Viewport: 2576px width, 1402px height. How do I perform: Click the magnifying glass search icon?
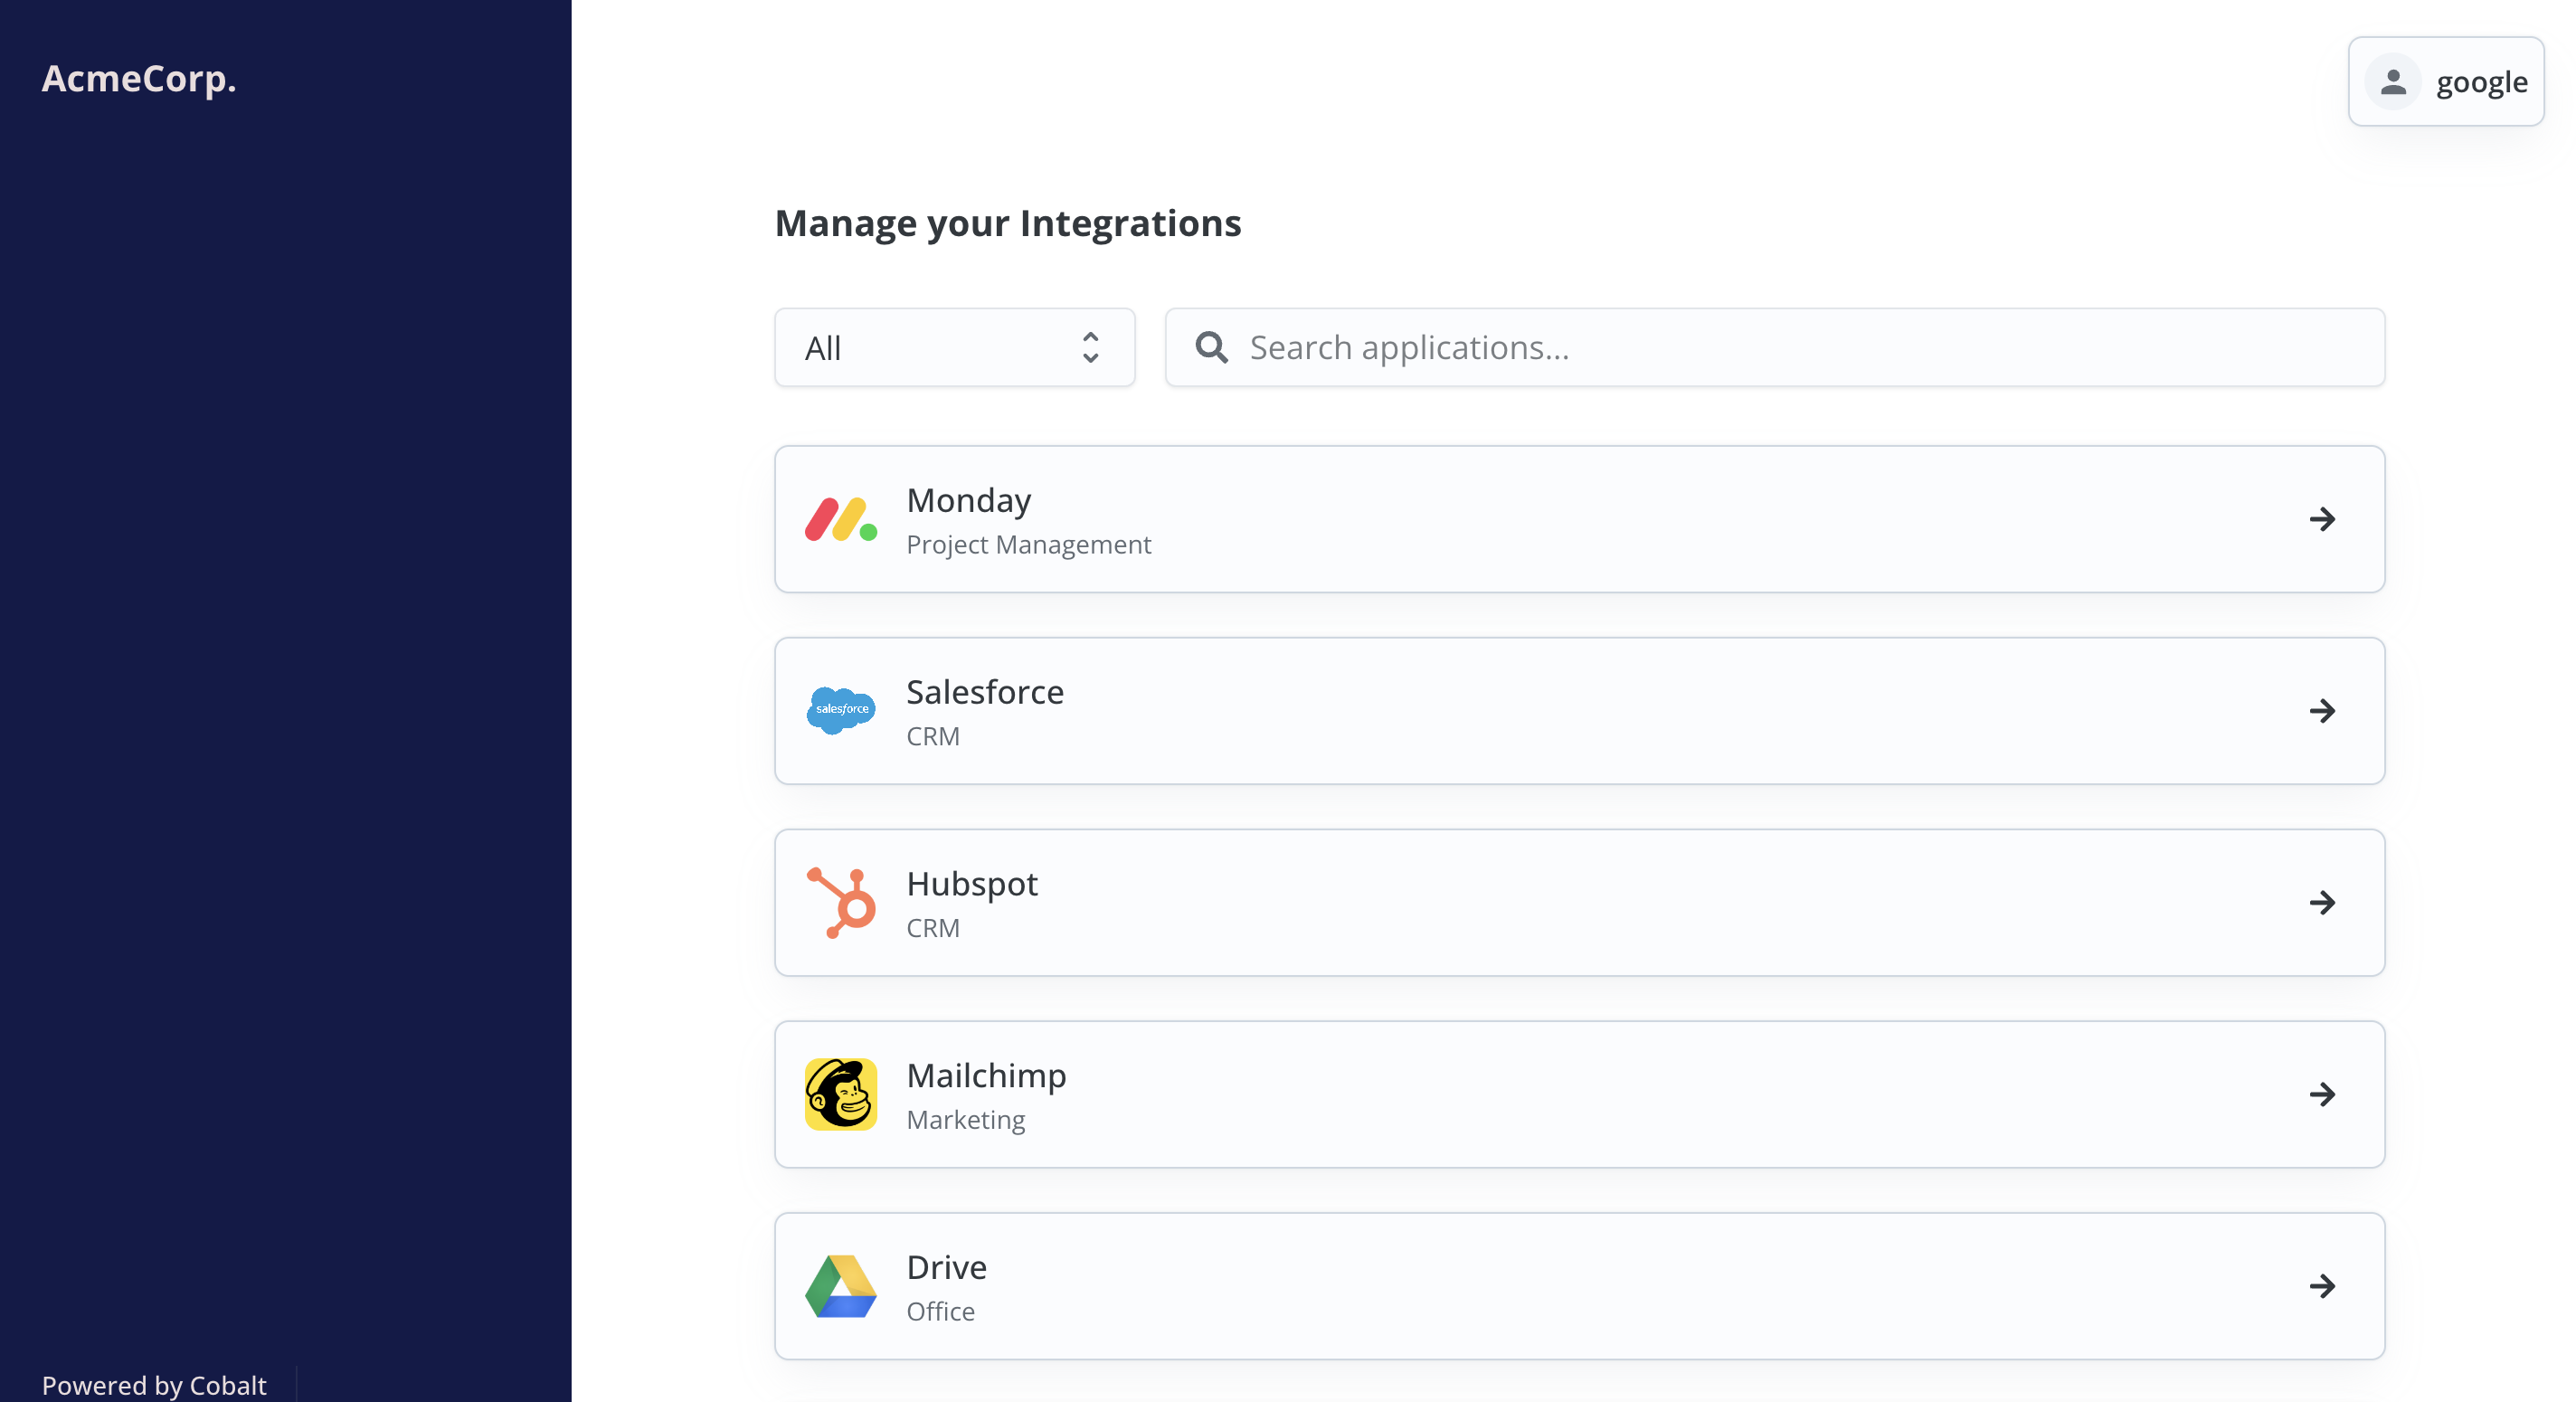1211,347
